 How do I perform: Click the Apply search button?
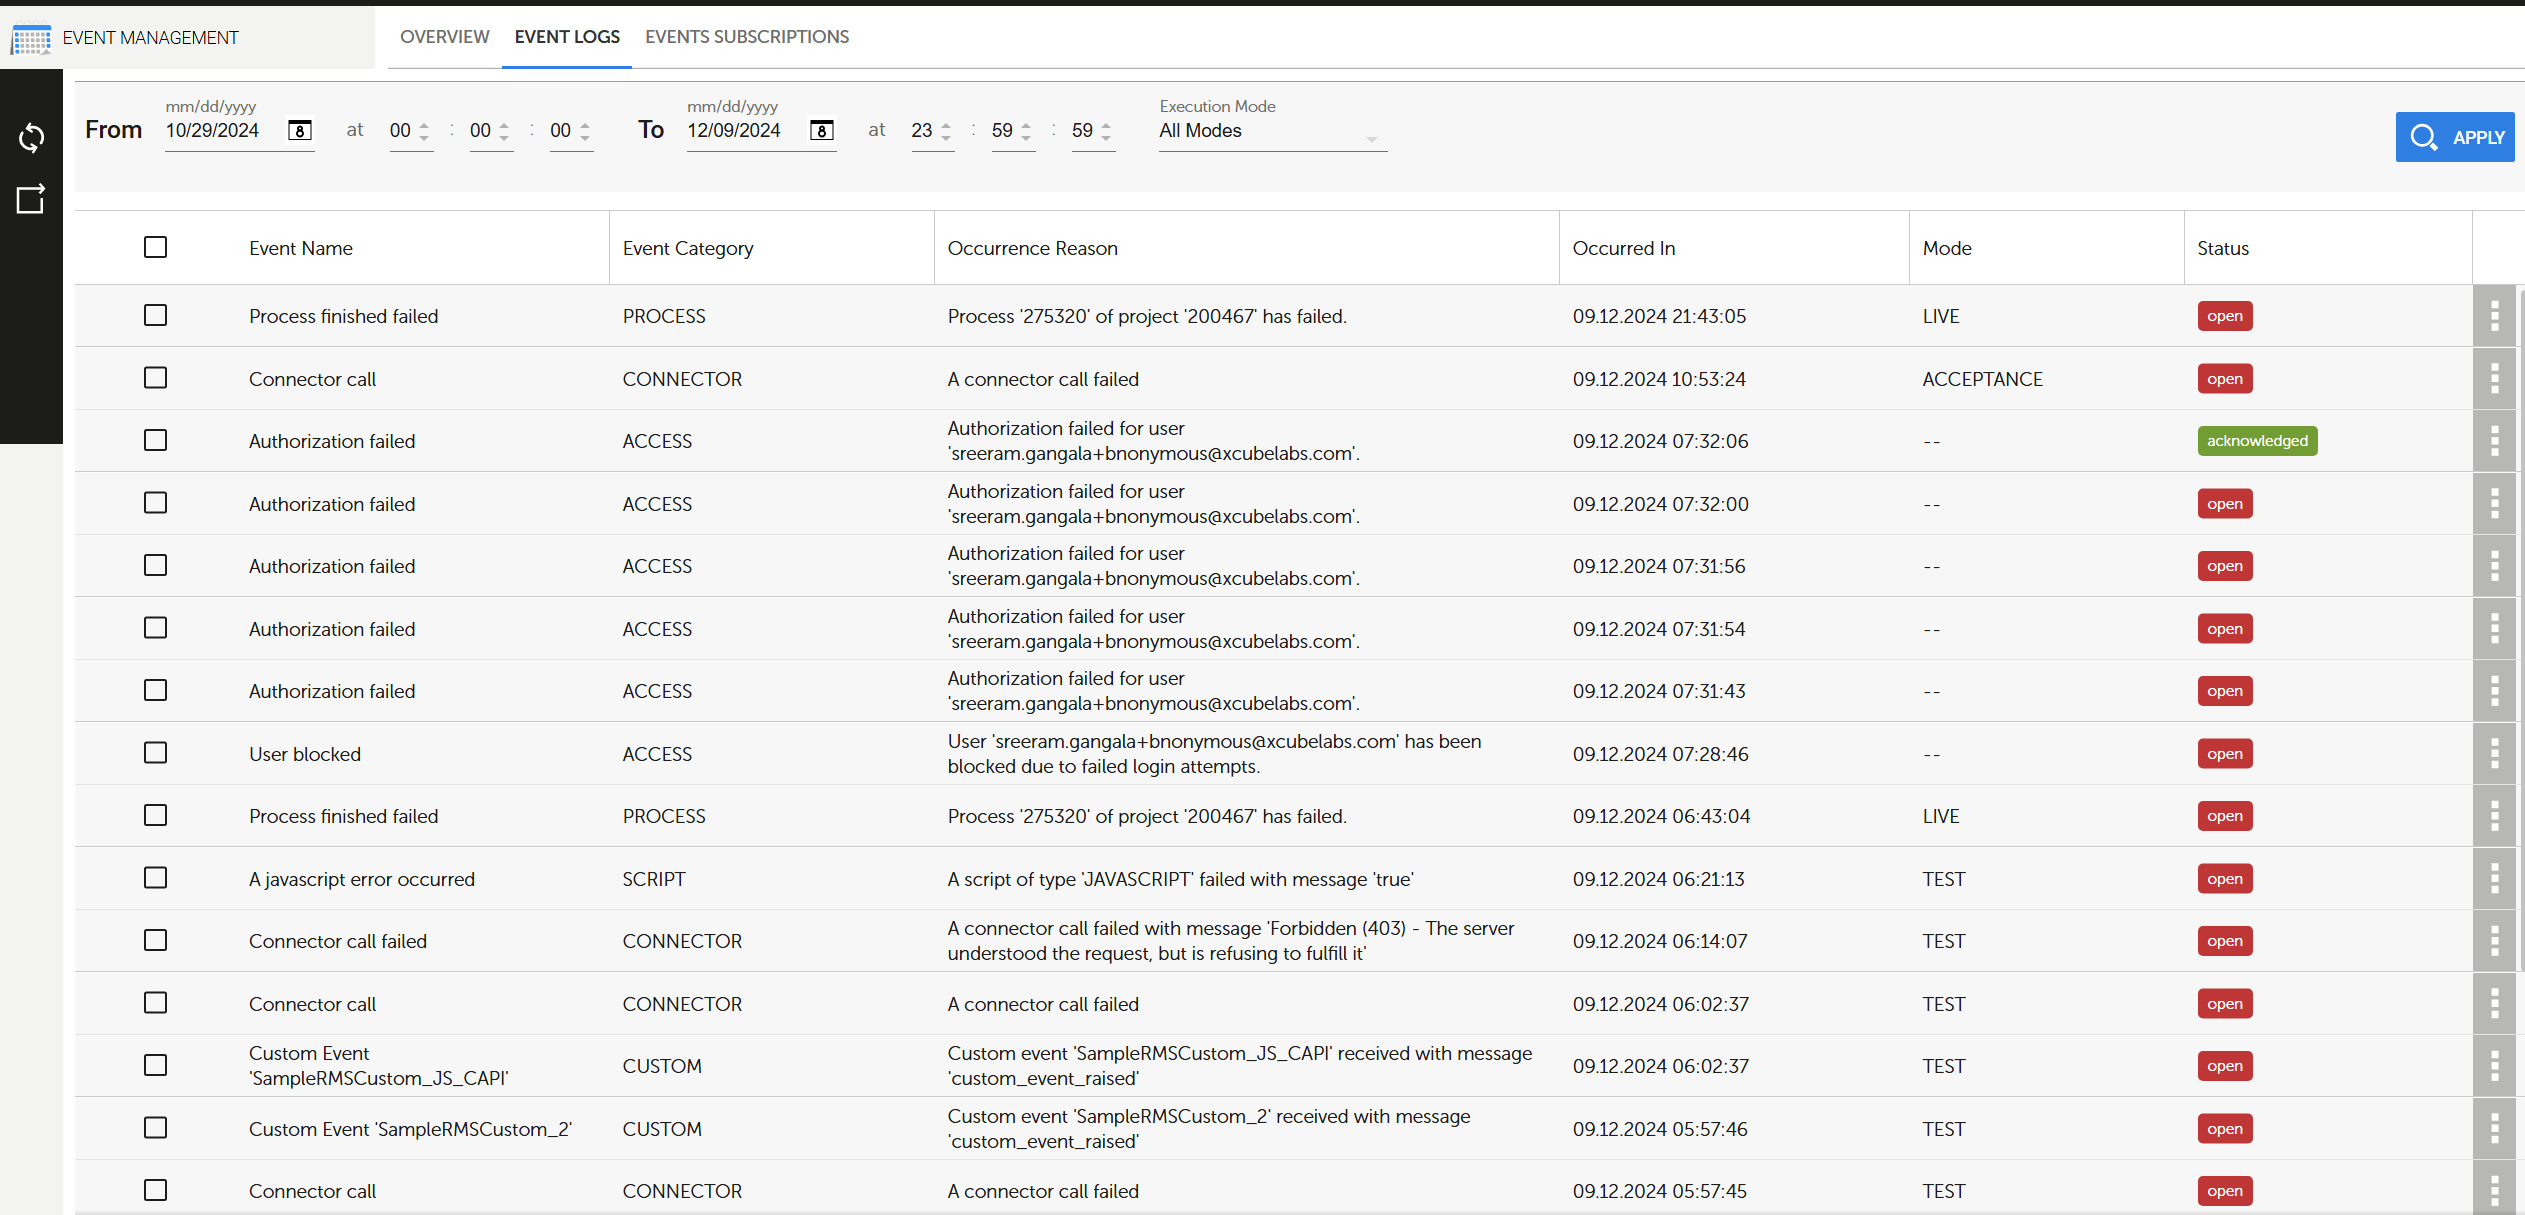(x=2455, y=137)
